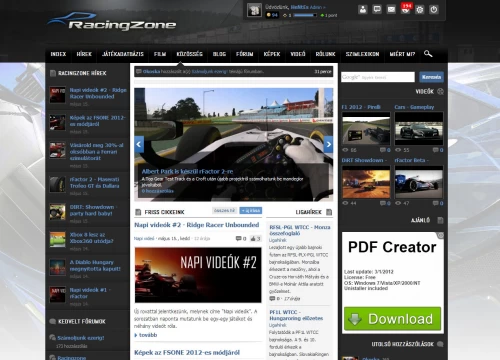Close the PDF Creator ad with corner icon
The image size is (500, 360).
(441, 235)
